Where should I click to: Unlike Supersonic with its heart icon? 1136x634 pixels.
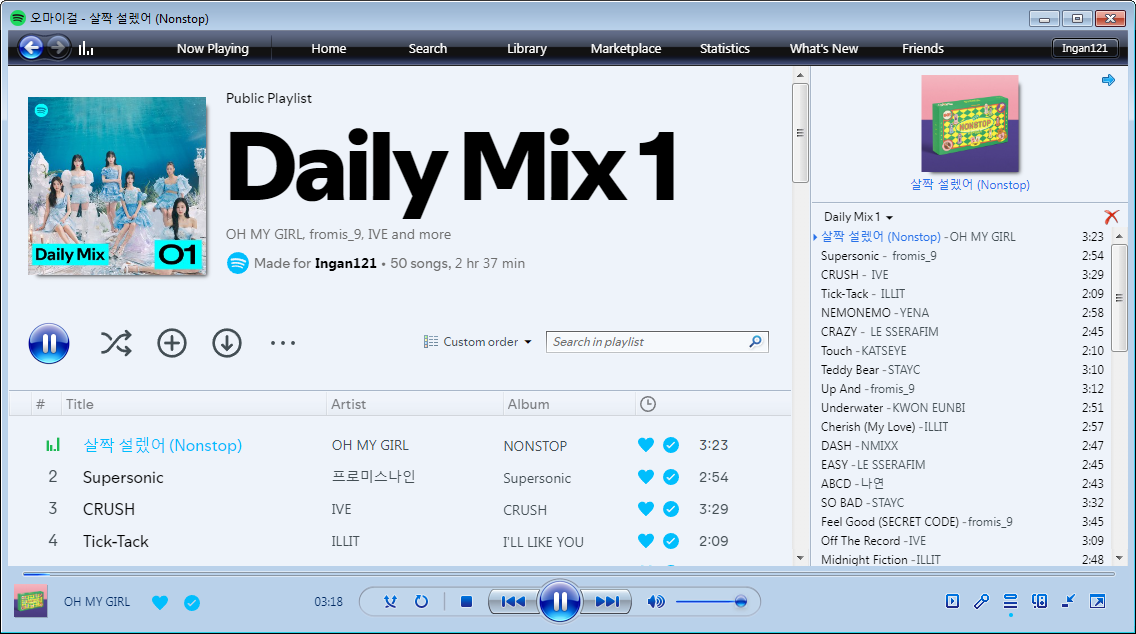click(646, 477)
